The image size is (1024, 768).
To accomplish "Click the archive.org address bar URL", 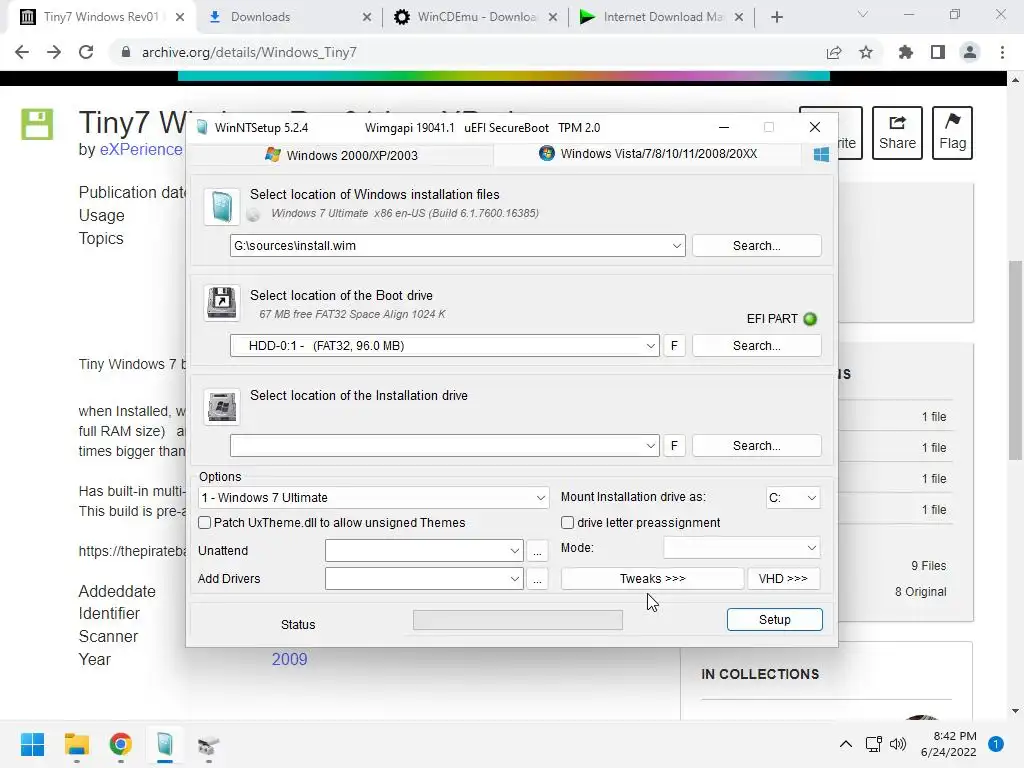I will coord(249,52).
